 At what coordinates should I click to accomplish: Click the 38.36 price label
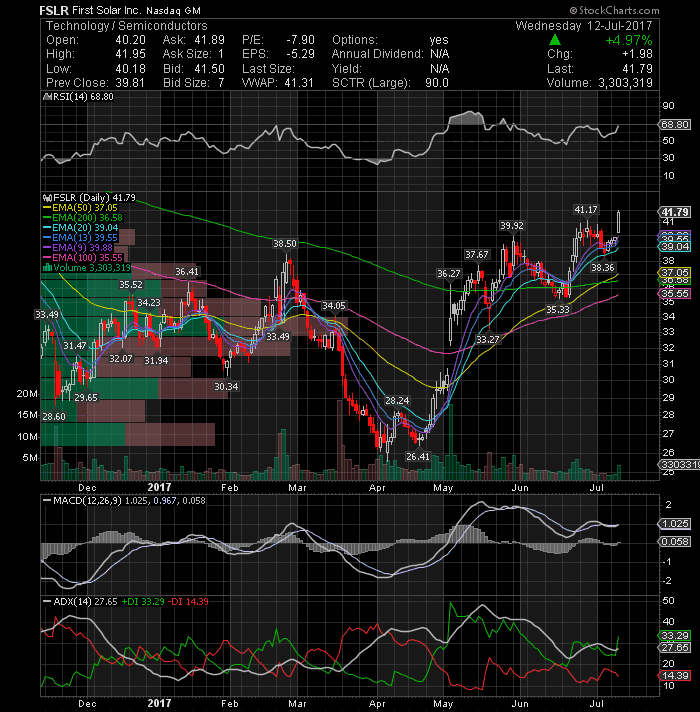pos(602,268)
